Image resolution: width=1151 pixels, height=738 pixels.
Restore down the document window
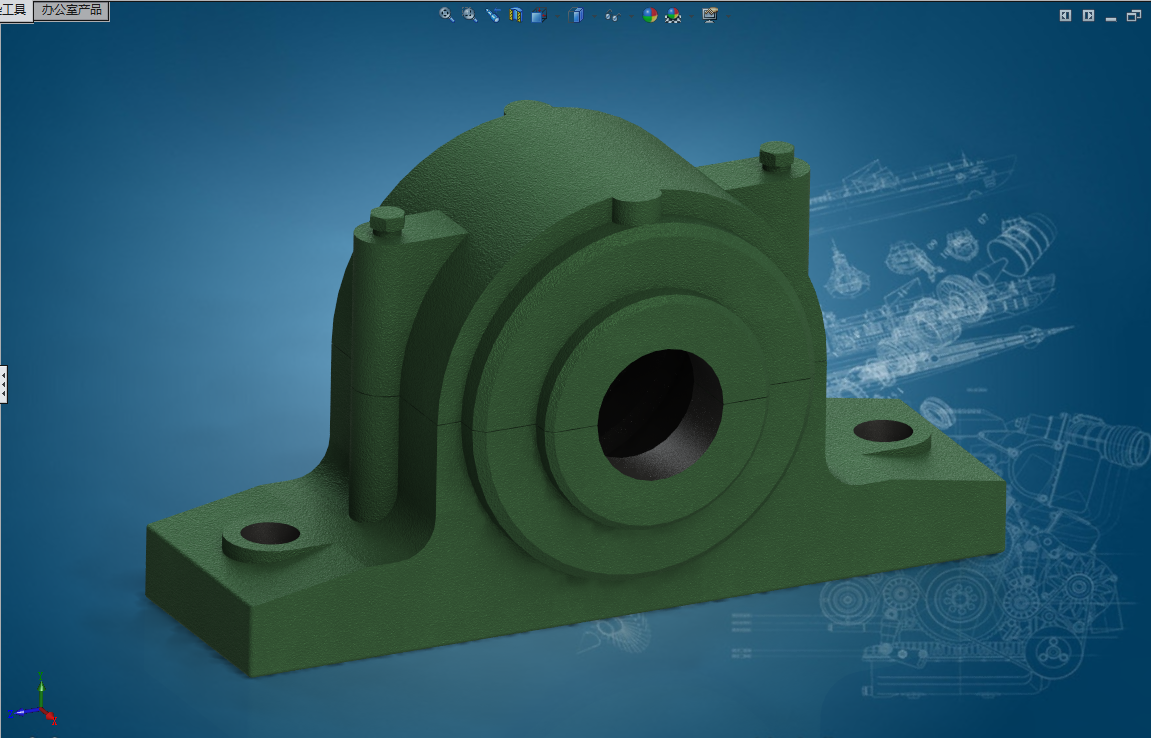[1134, 15]
